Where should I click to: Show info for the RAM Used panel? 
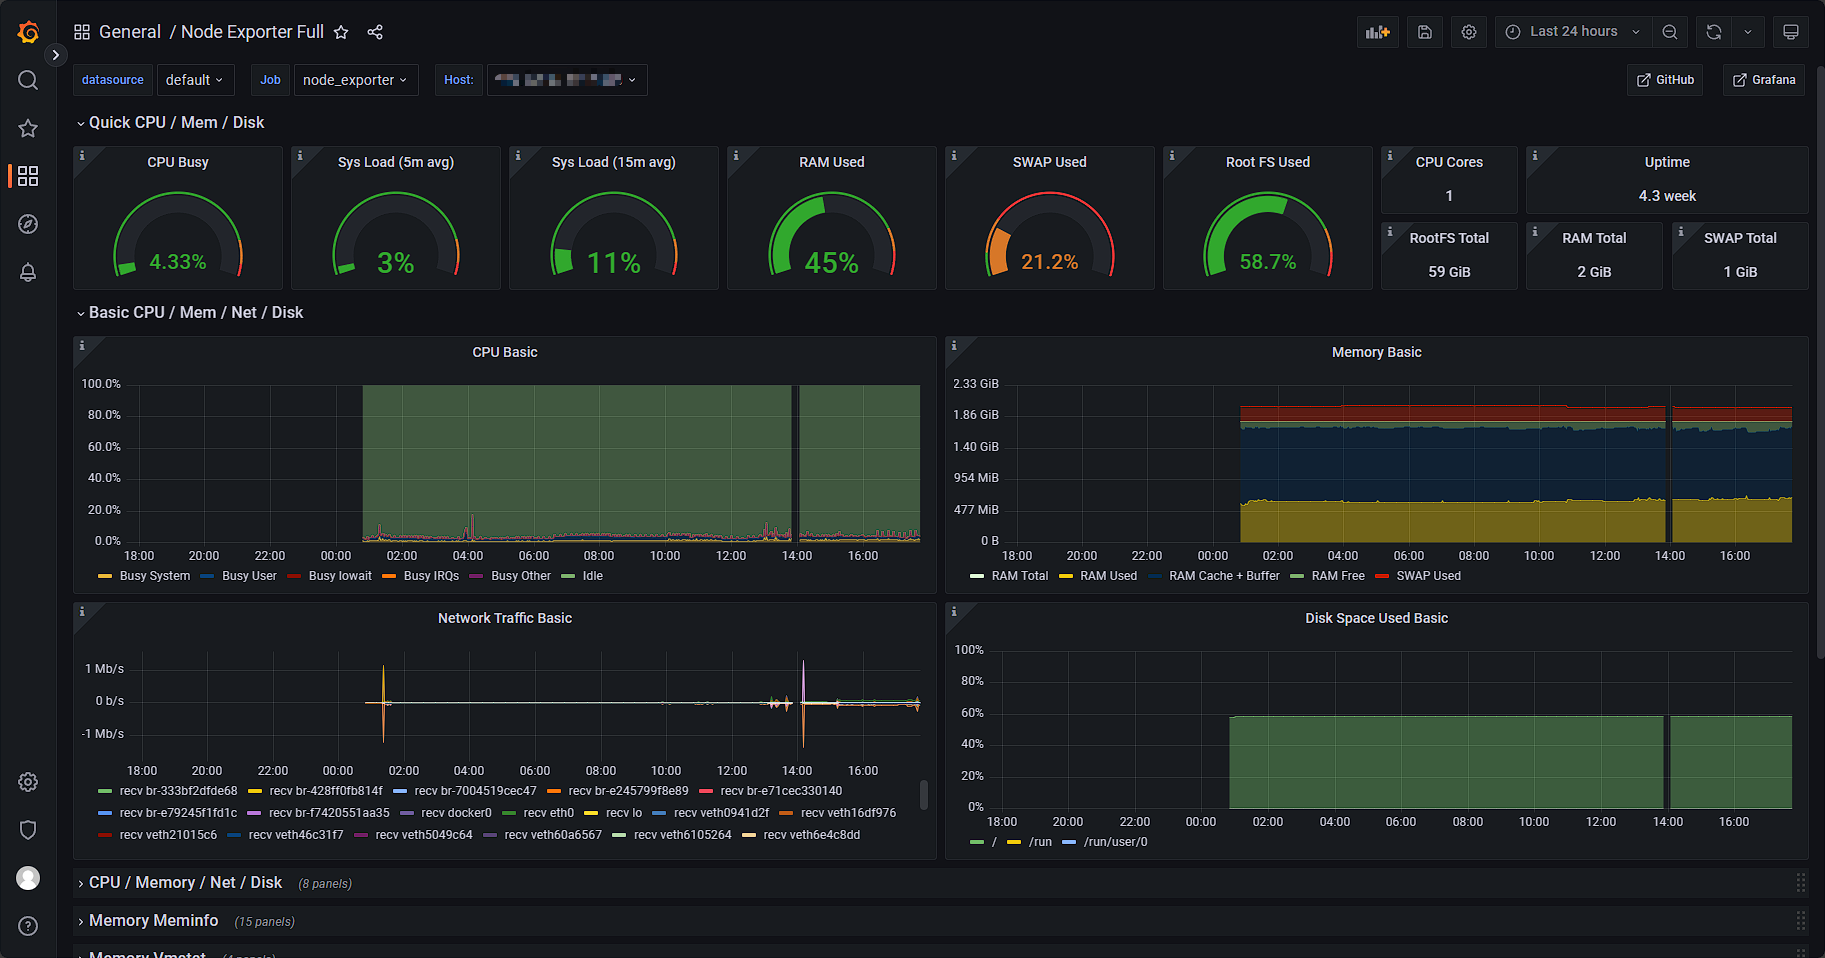tap(736, 156)
